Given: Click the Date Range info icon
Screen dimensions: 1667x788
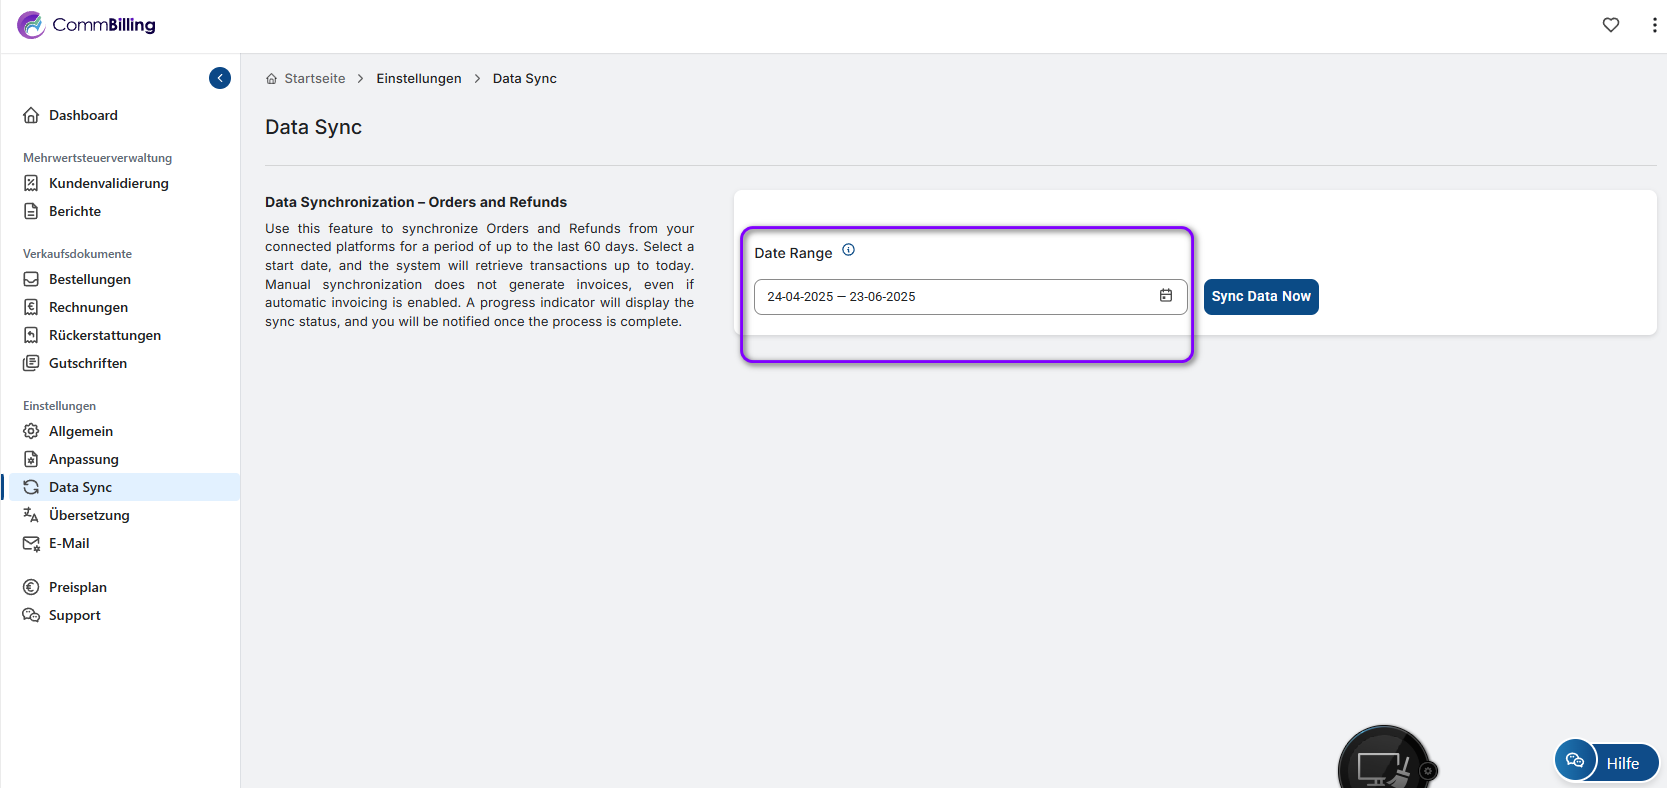Looking at the screenshot, I should tap(848, 250).
